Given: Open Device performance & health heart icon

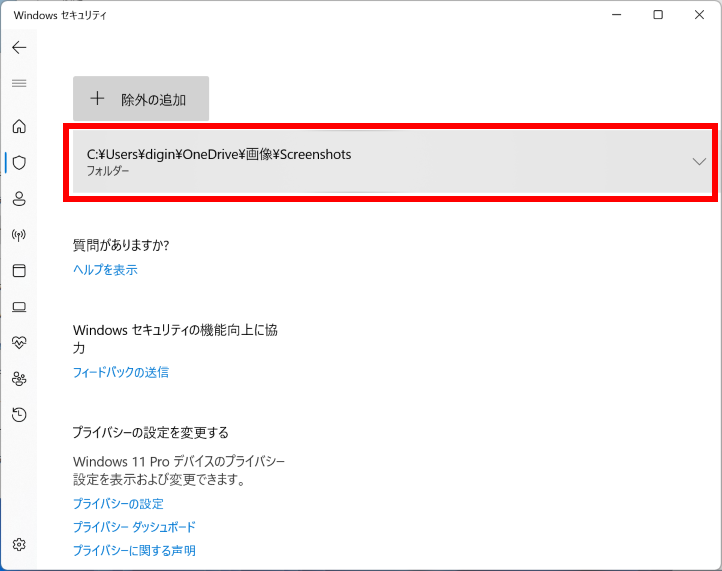Looking at the screenshot, I should tap(19, 343).
